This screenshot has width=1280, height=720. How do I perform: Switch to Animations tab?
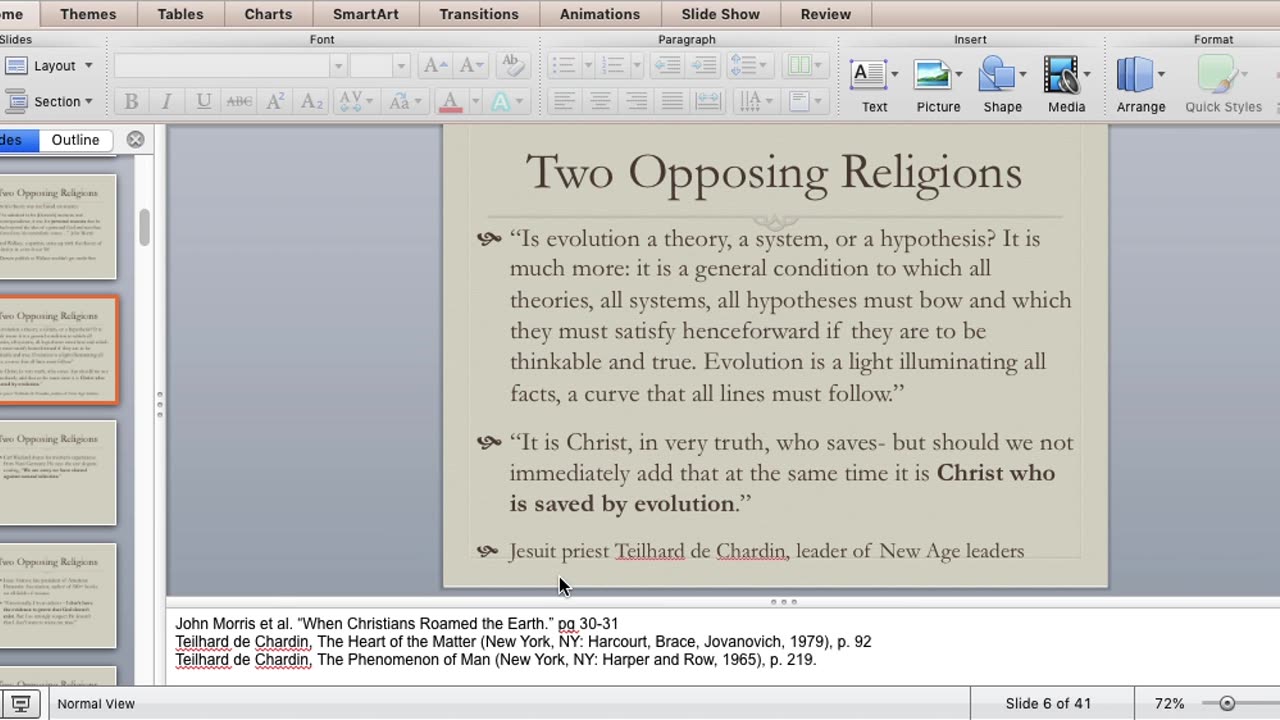point(602,14)
